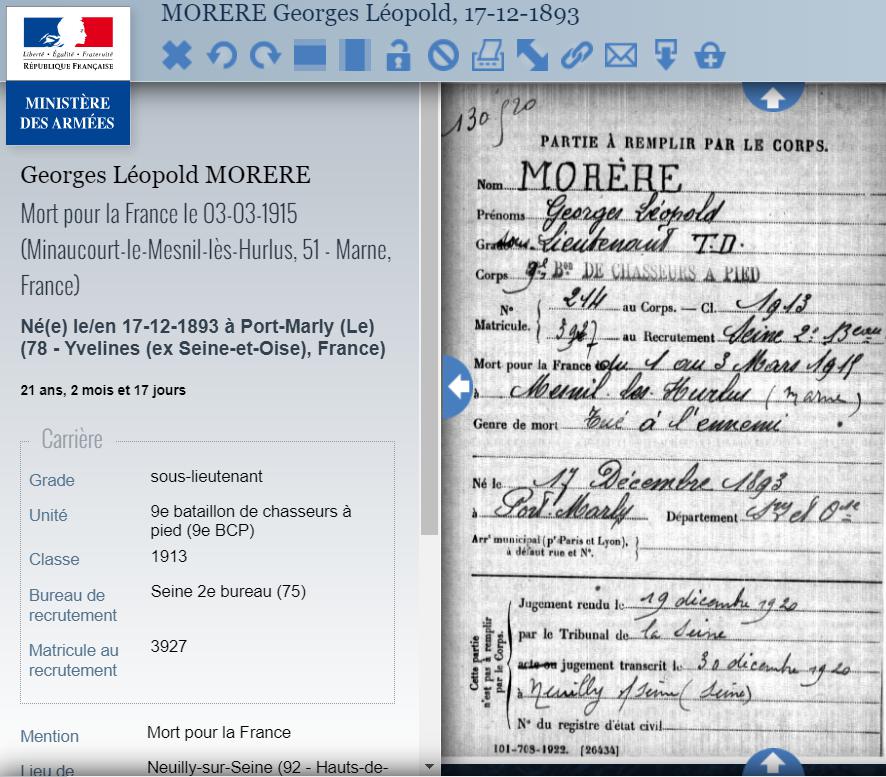
Task: Click the 'Matricule au recrutement' label
Action: [74, 660]
